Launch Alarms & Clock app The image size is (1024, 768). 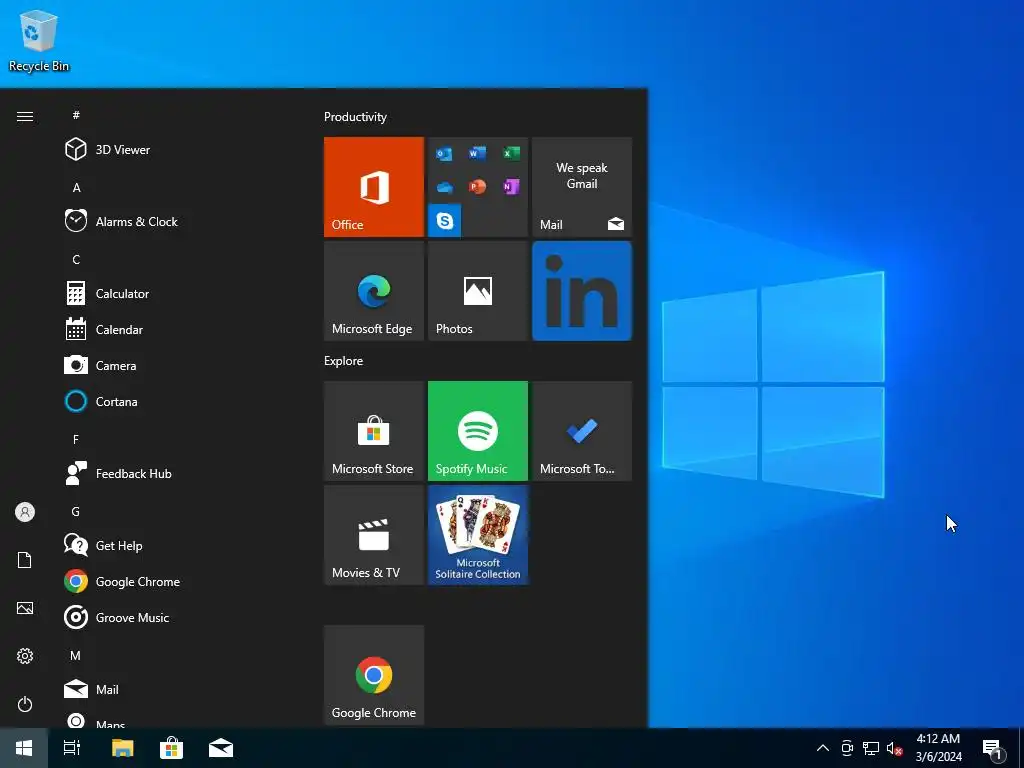pos(176,221)
